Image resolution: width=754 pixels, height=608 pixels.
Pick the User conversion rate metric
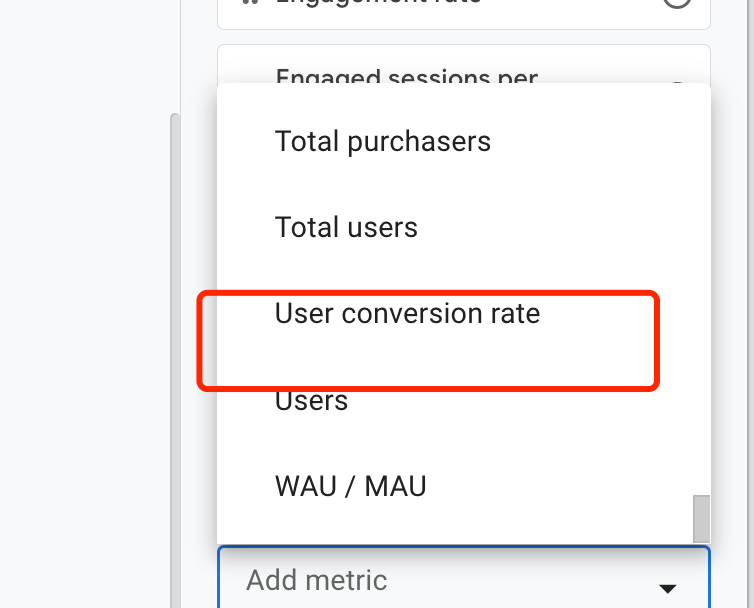coord(407,314)
